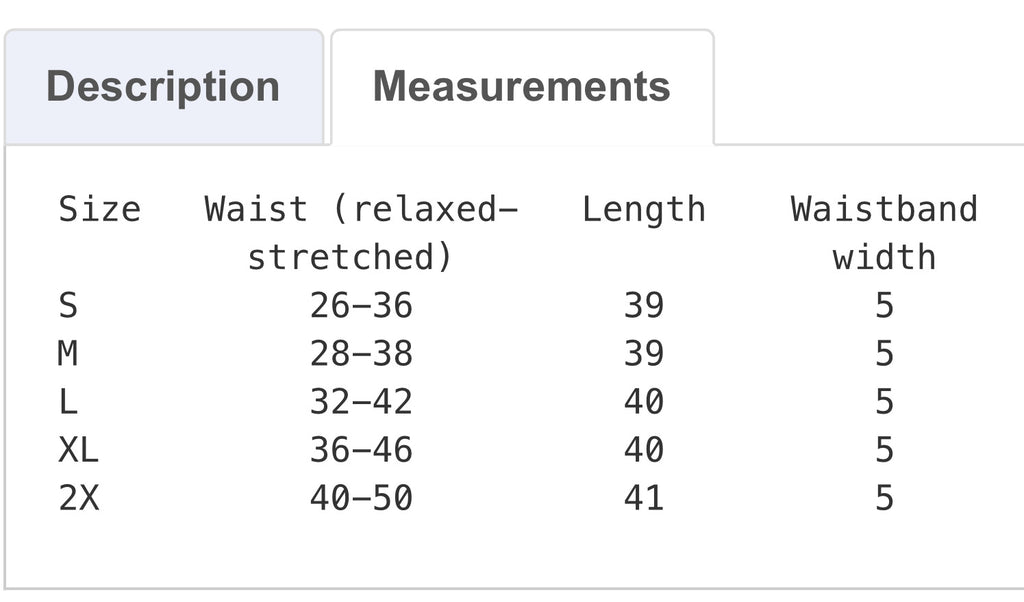Switch to the Description tab
Viewport: 1024px width, 602px height.
(x=164, y=87)
